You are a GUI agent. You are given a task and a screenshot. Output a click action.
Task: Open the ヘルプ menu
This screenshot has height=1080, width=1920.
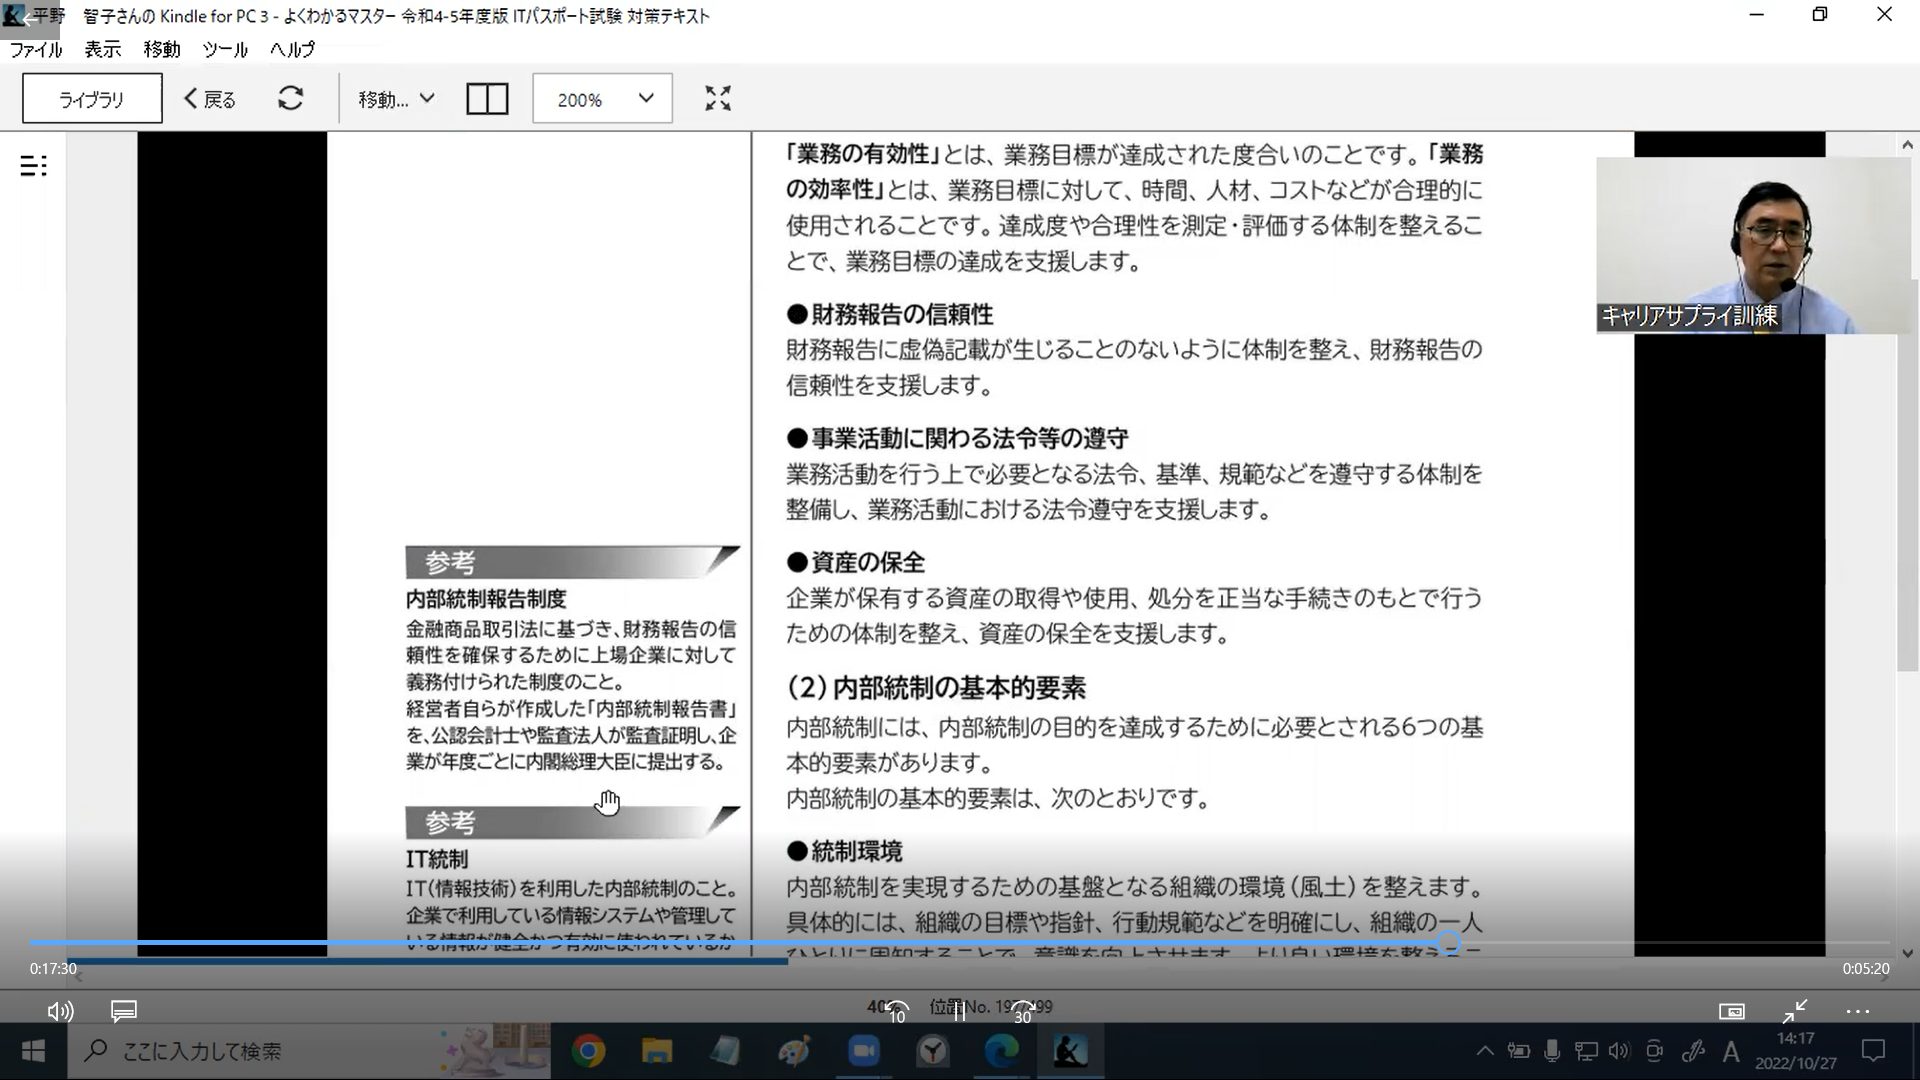click(292, 49)
